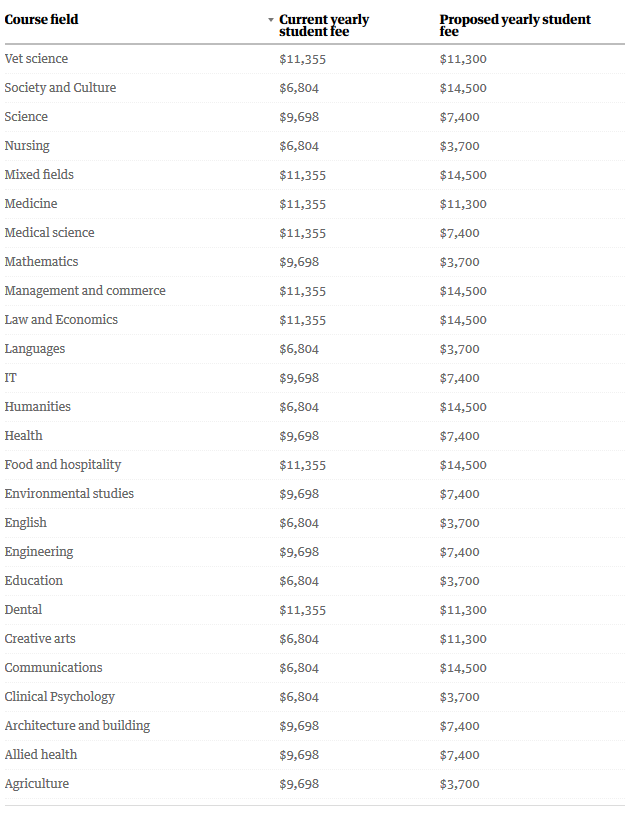626x813 pixels.
Task: Click the Humanities row label
Action: pyautogui.click(x=37, y=407)
